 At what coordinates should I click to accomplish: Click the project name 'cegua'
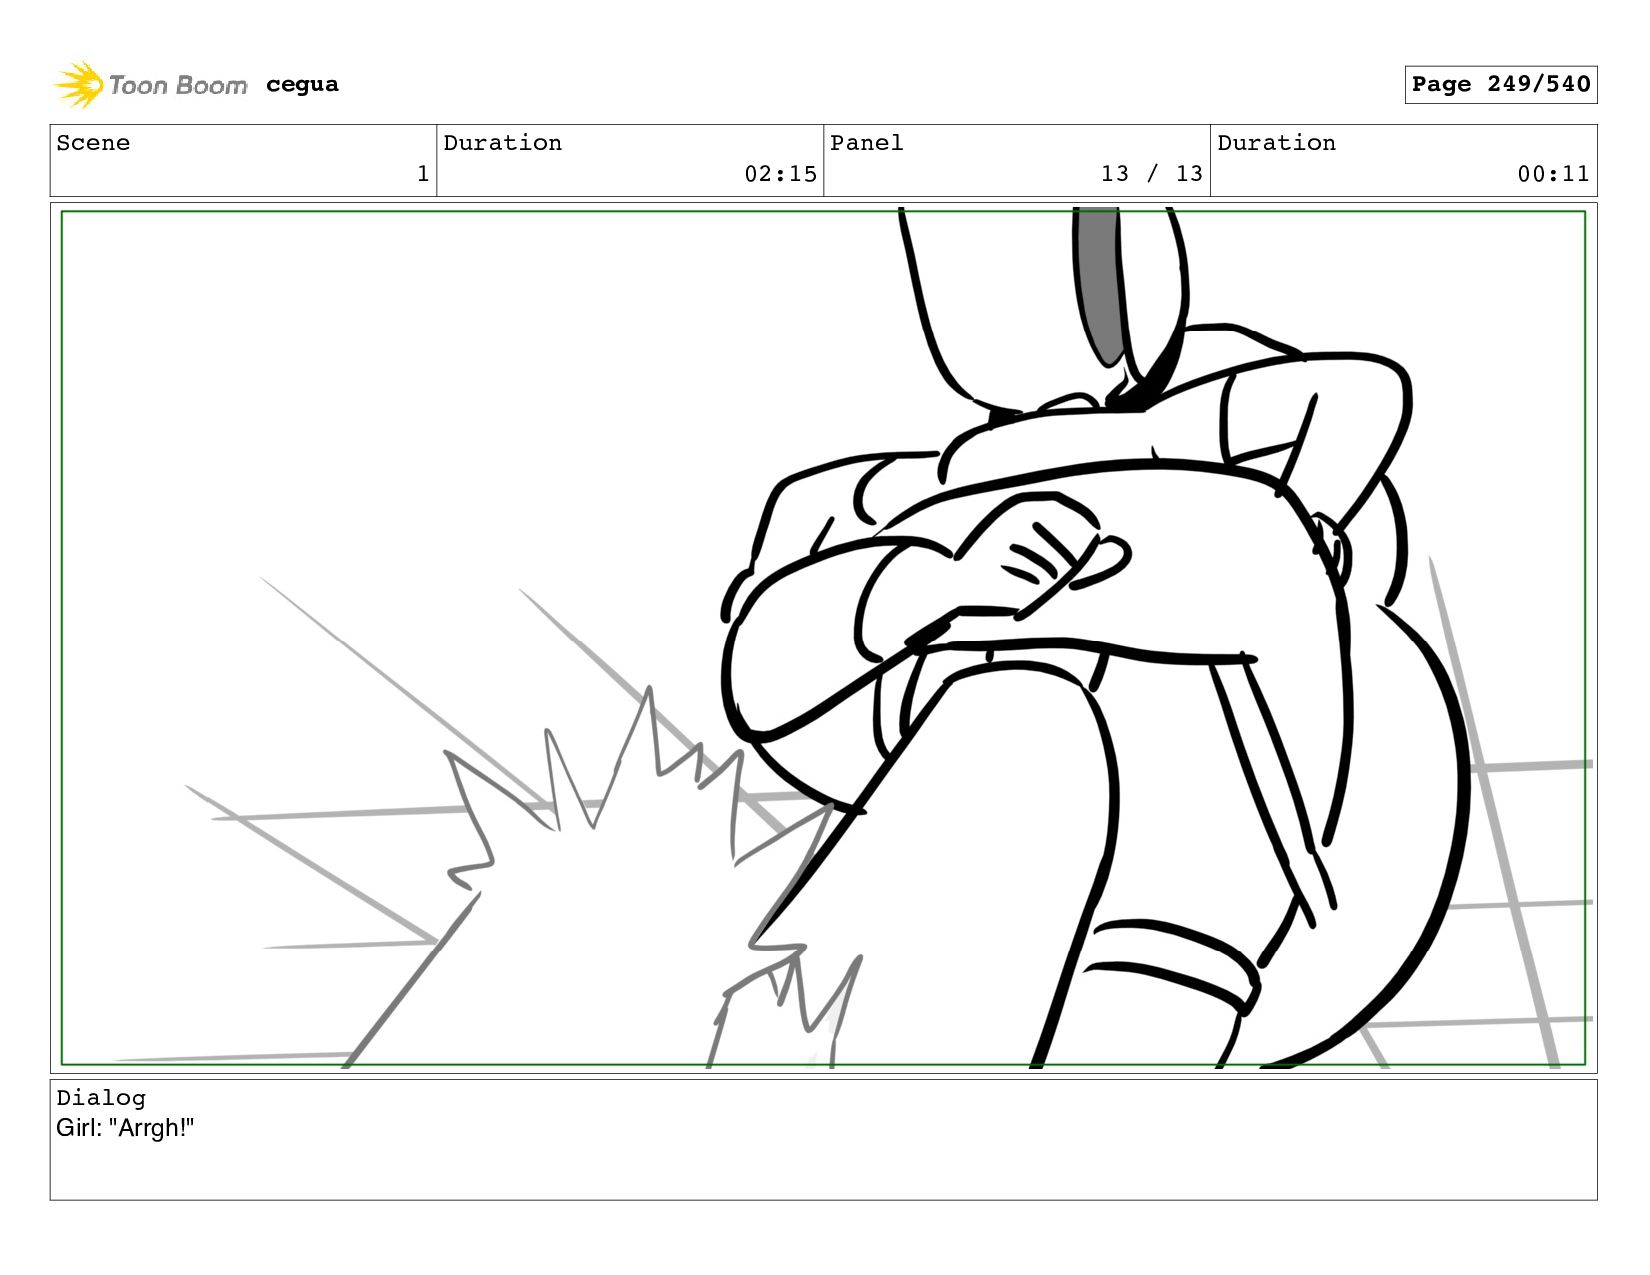tap(302, 85)
